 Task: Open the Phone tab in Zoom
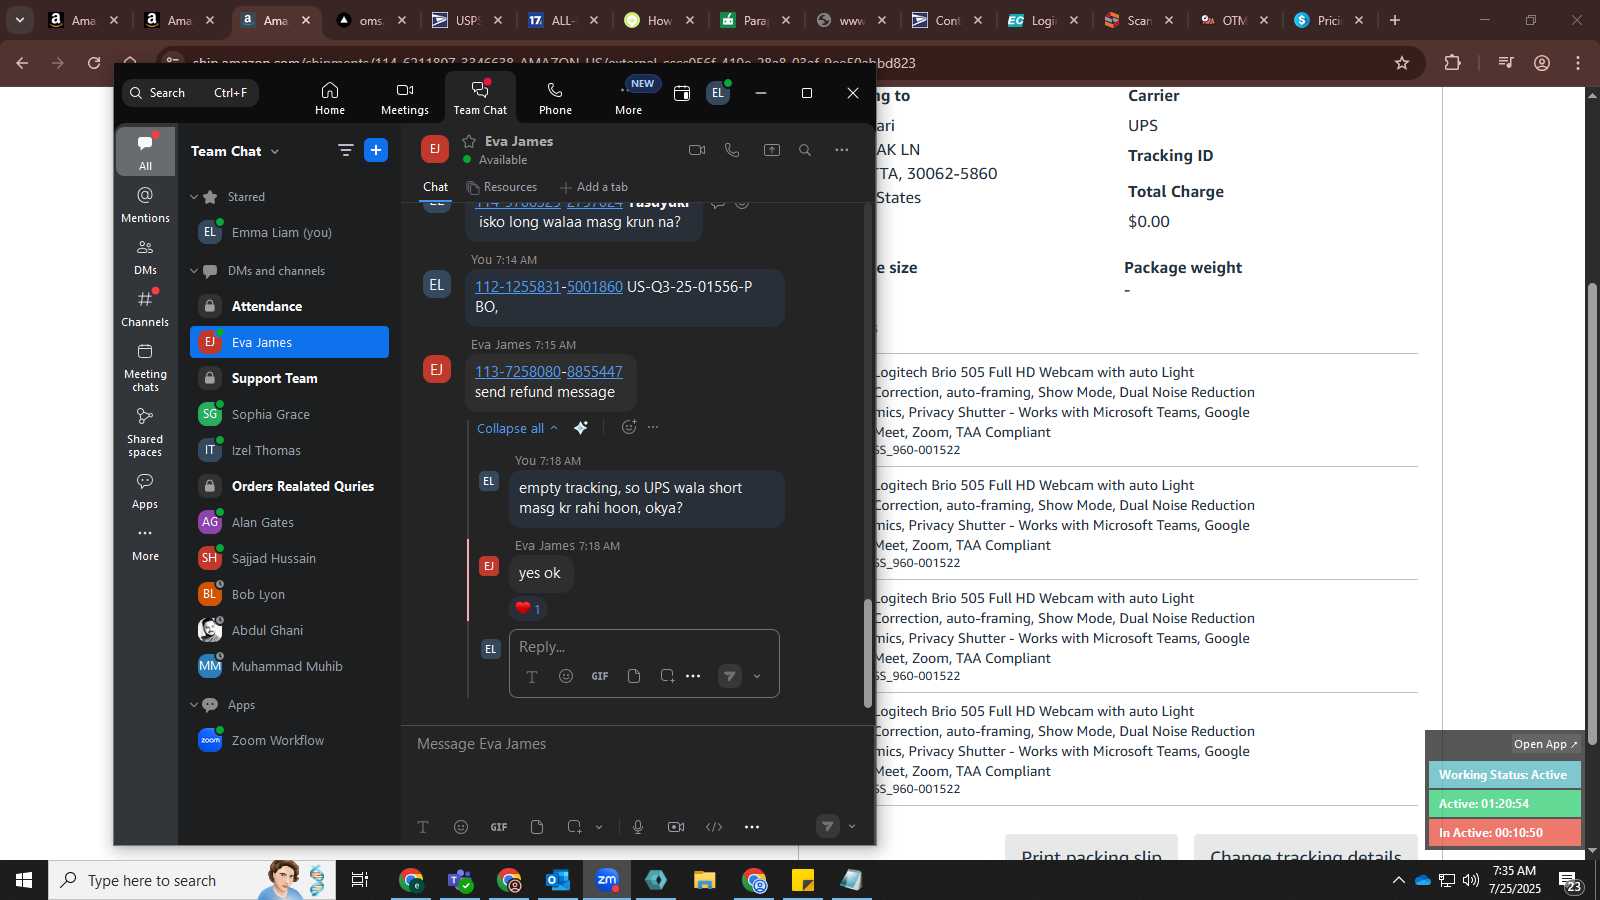point(555,98)
